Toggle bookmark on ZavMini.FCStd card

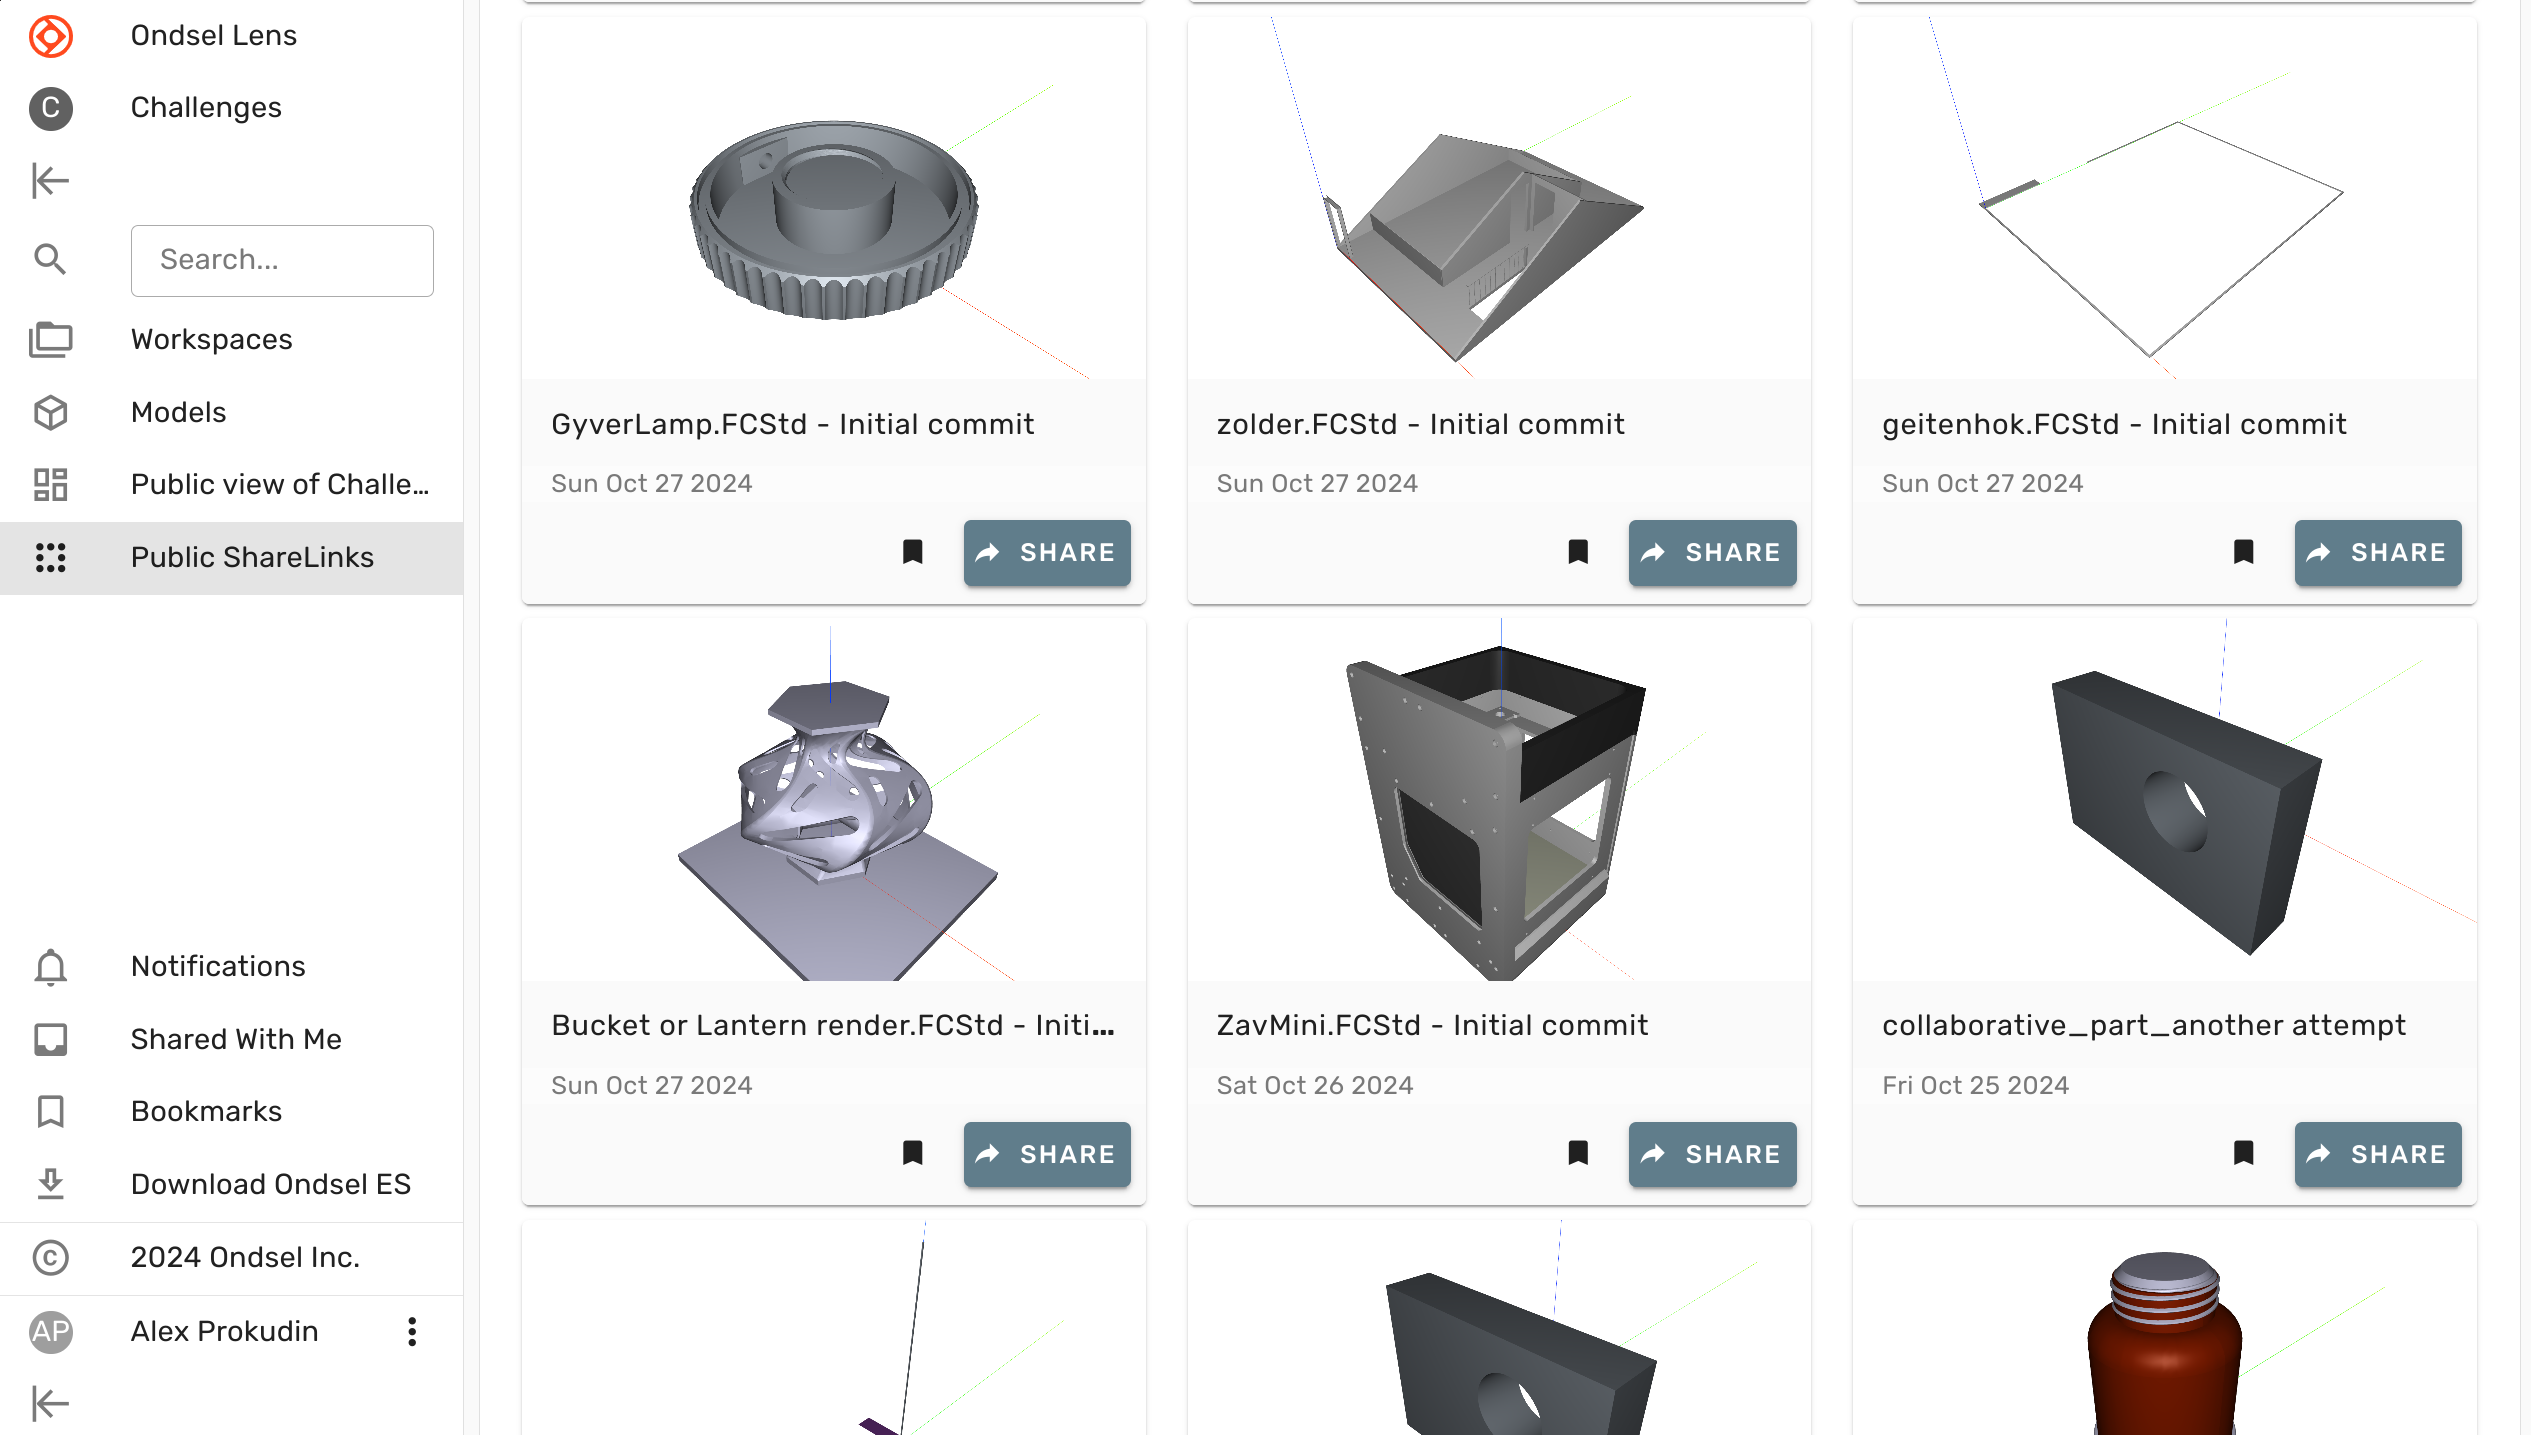coord(1578,1153)
